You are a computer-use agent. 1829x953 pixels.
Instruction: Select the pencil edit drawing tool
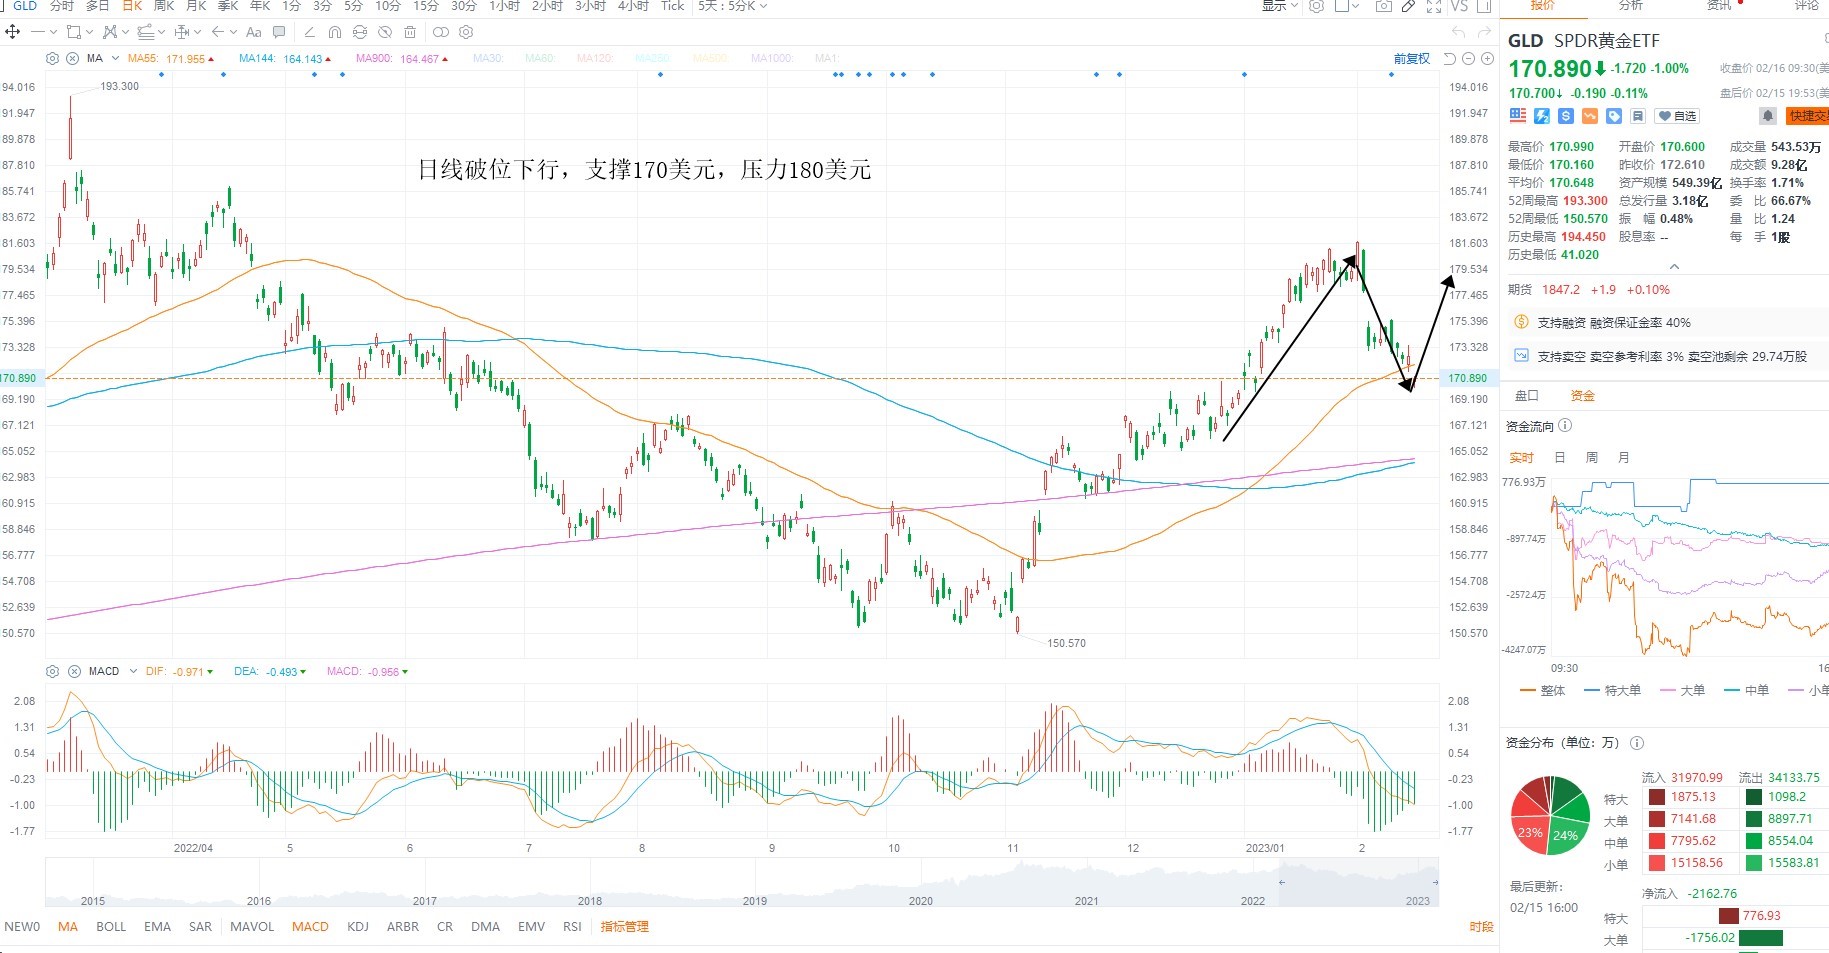click(x=310, y=32)
